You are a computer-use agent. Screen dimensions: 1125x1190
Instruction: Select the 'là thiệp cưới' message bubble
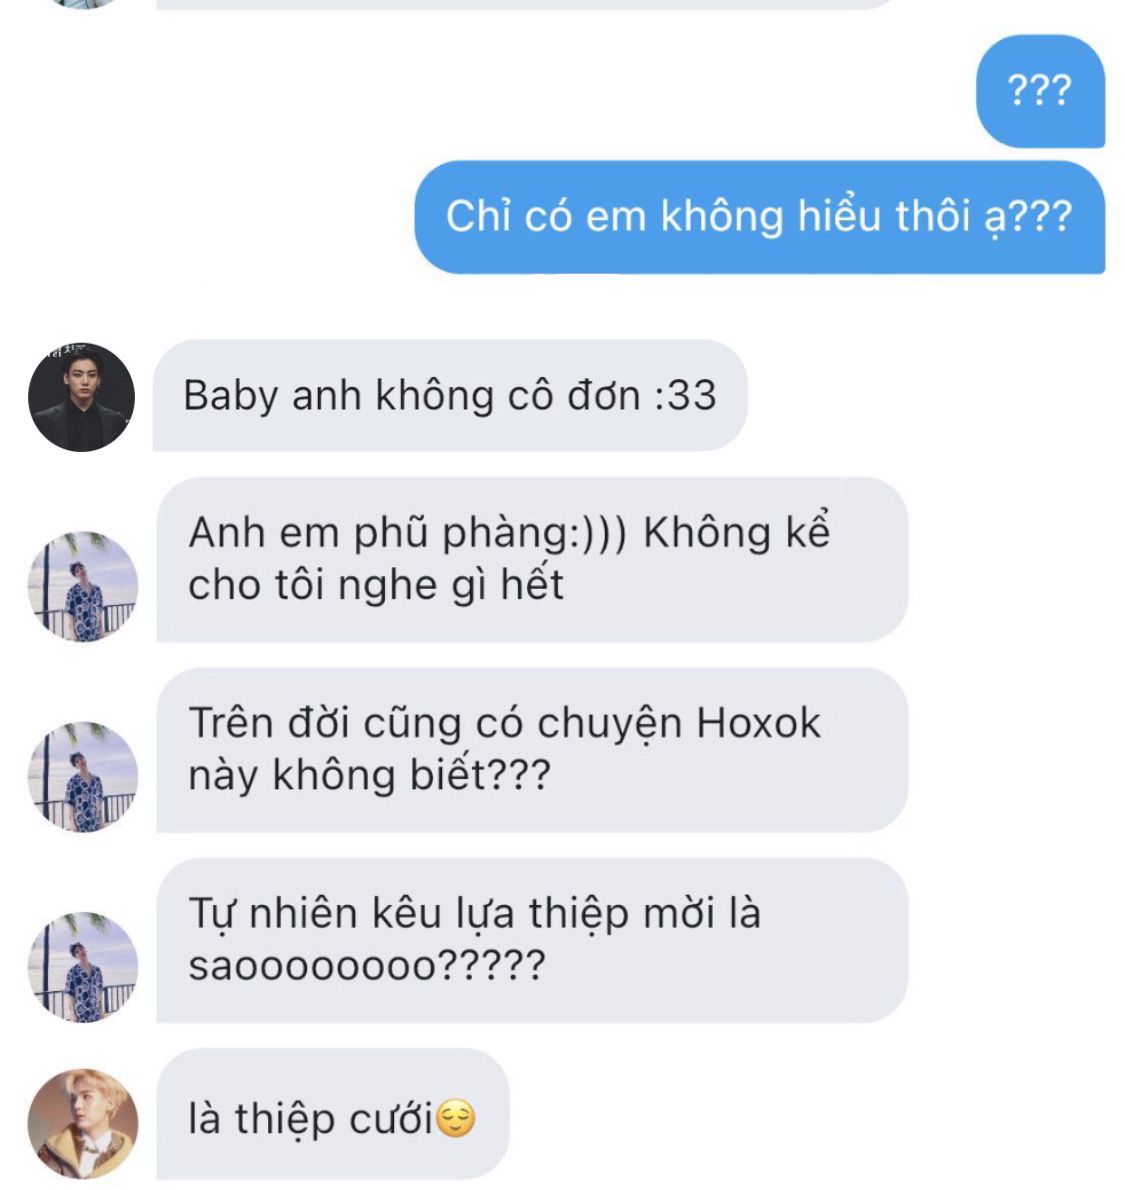click(332, 1114)
